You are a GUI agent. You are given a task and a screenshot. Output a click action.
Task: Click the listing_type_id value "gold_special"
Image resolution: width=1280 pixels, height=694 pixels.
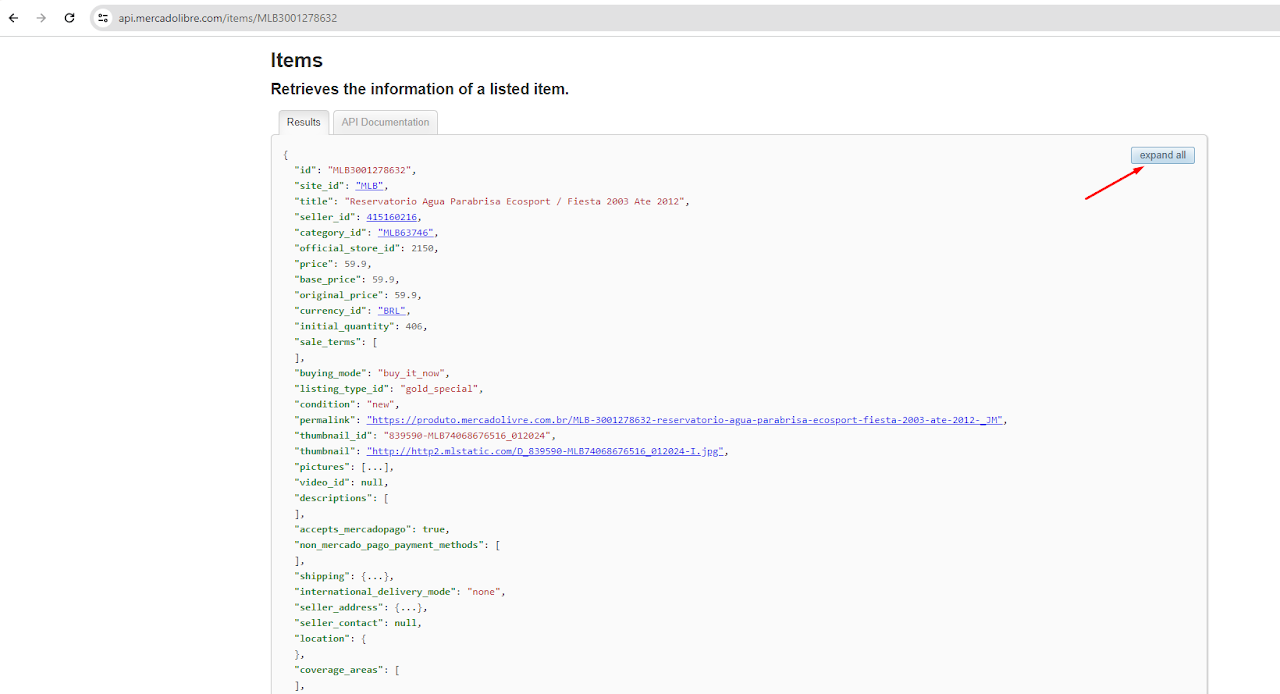441,388
